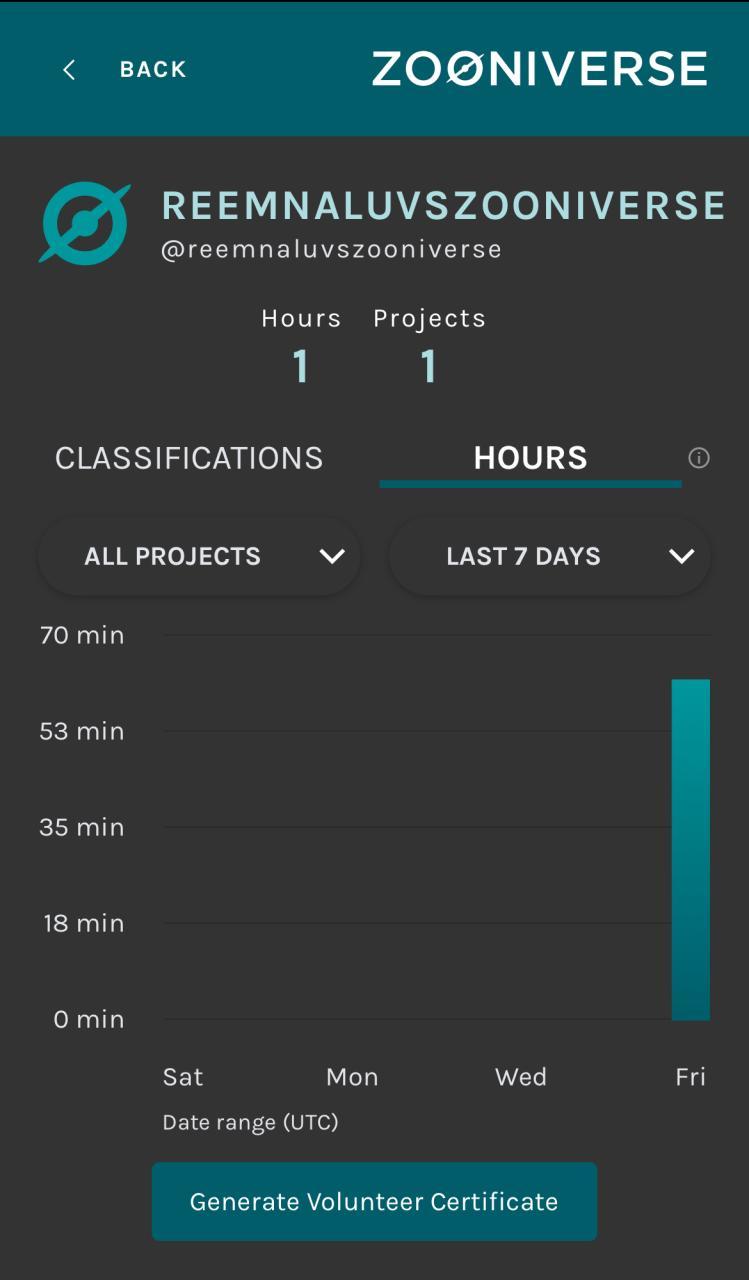Switch to the Classifications tab
The image size is (749, 1280).
tap(189, 458)
